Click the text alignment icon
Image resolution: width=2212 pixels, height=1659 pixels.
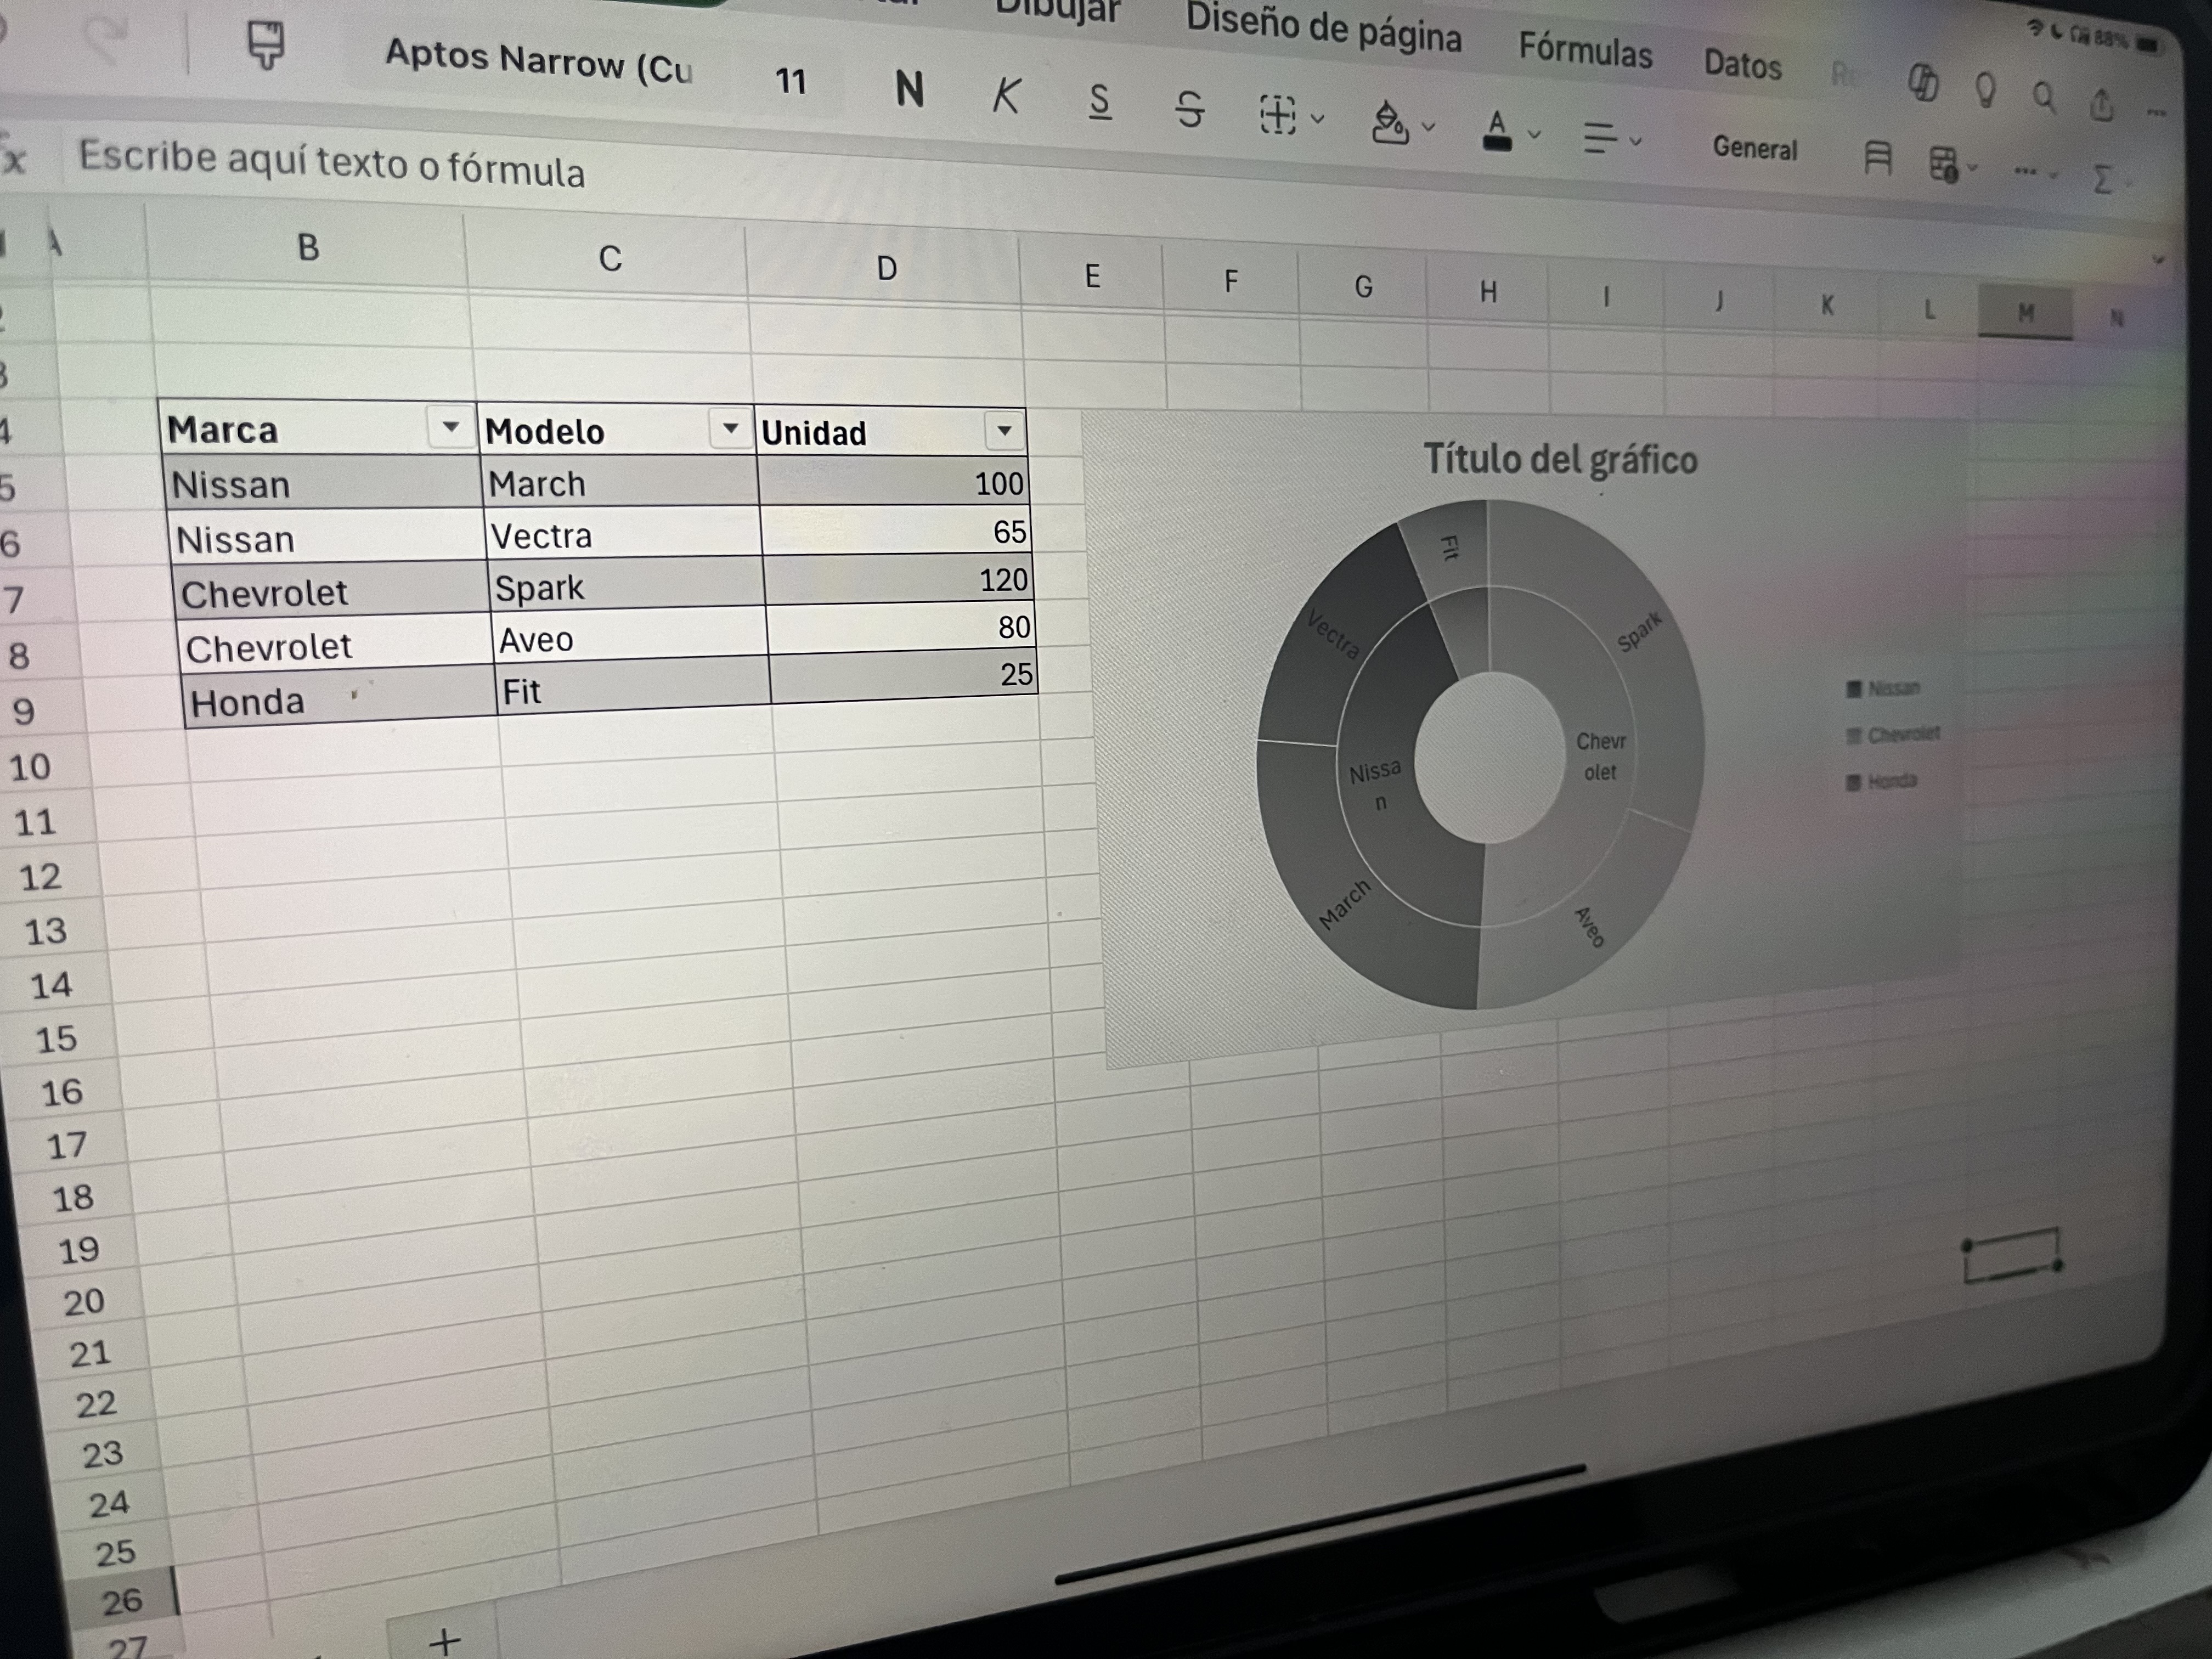click(1600, 137)
